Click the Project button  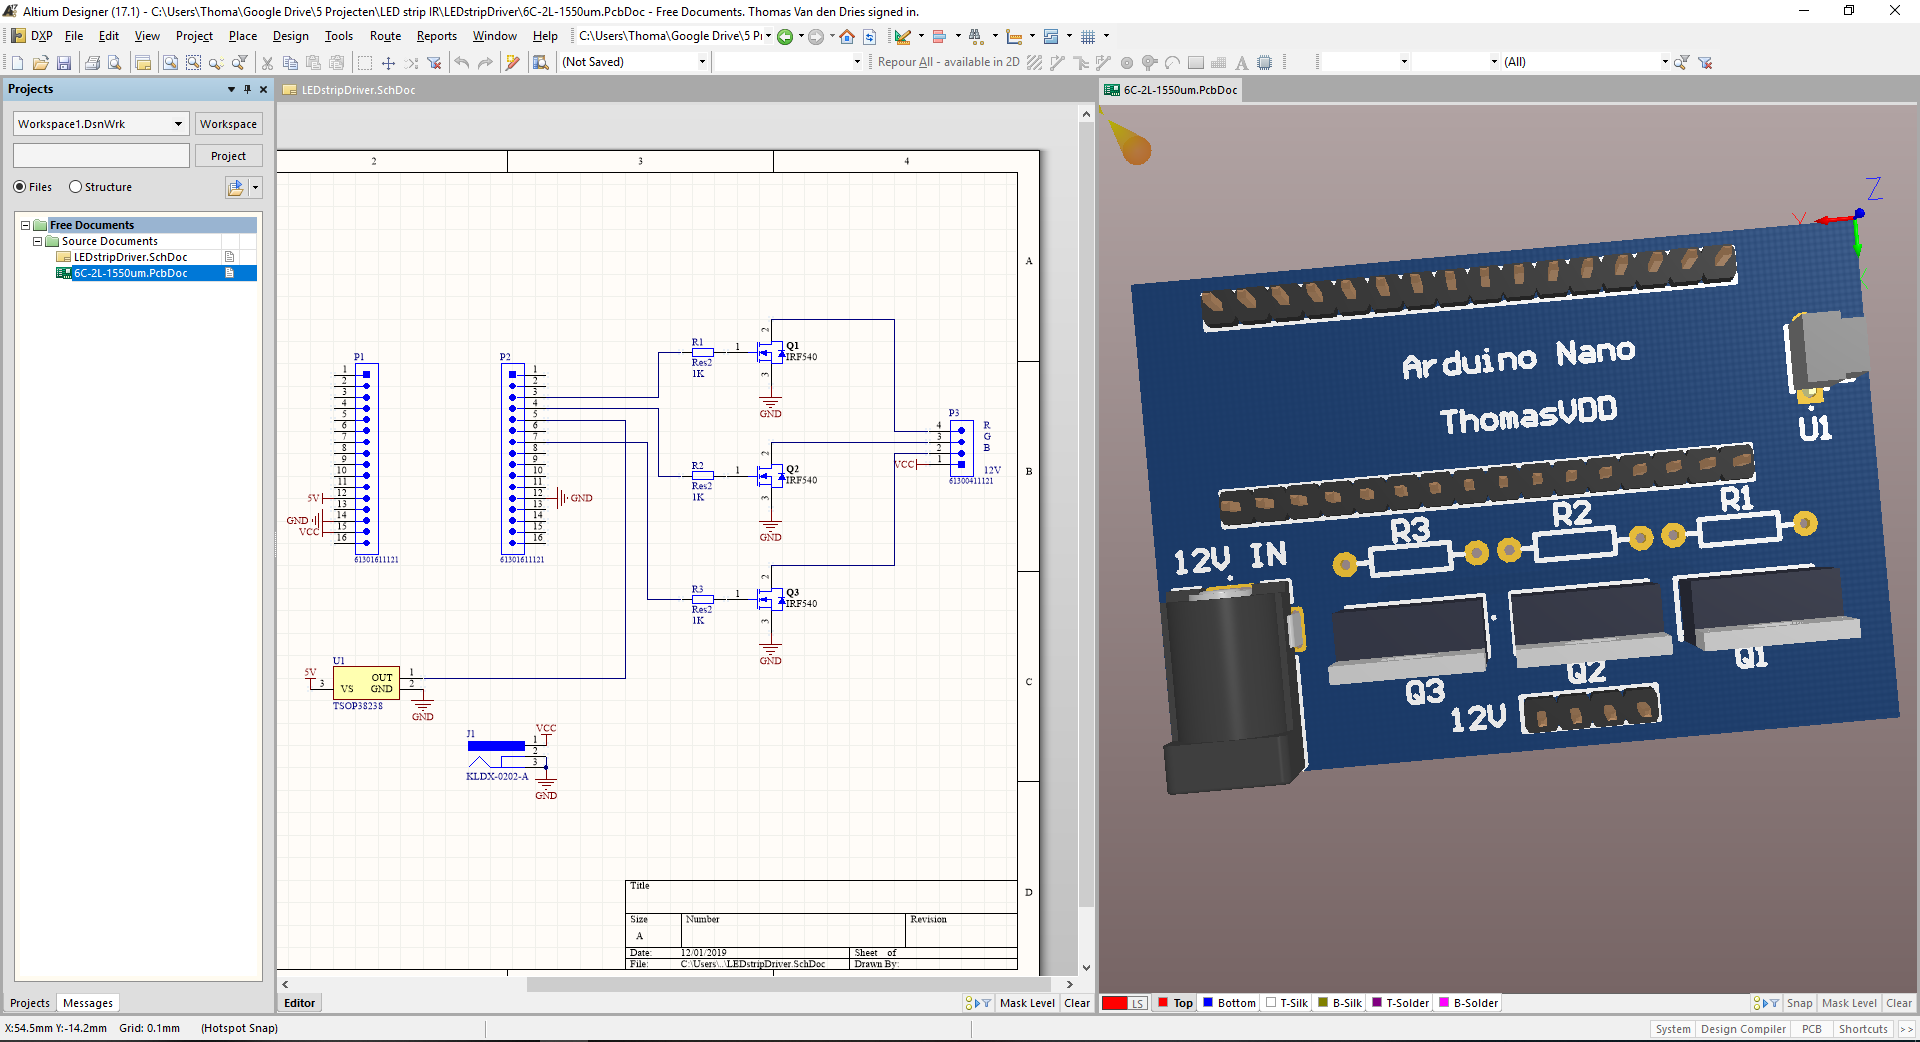228,155
